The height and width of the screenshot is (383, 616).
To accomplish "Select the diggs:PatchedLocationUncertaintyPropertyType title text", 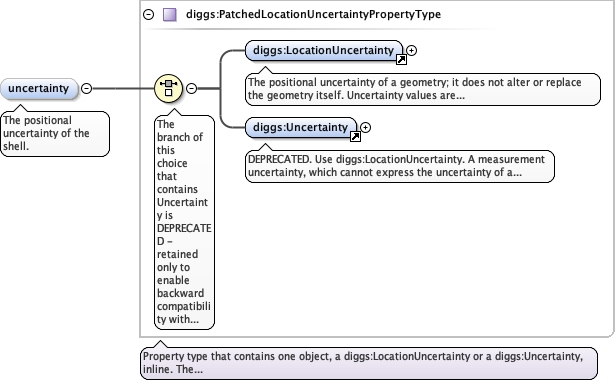I will click(x=313, y=15).
